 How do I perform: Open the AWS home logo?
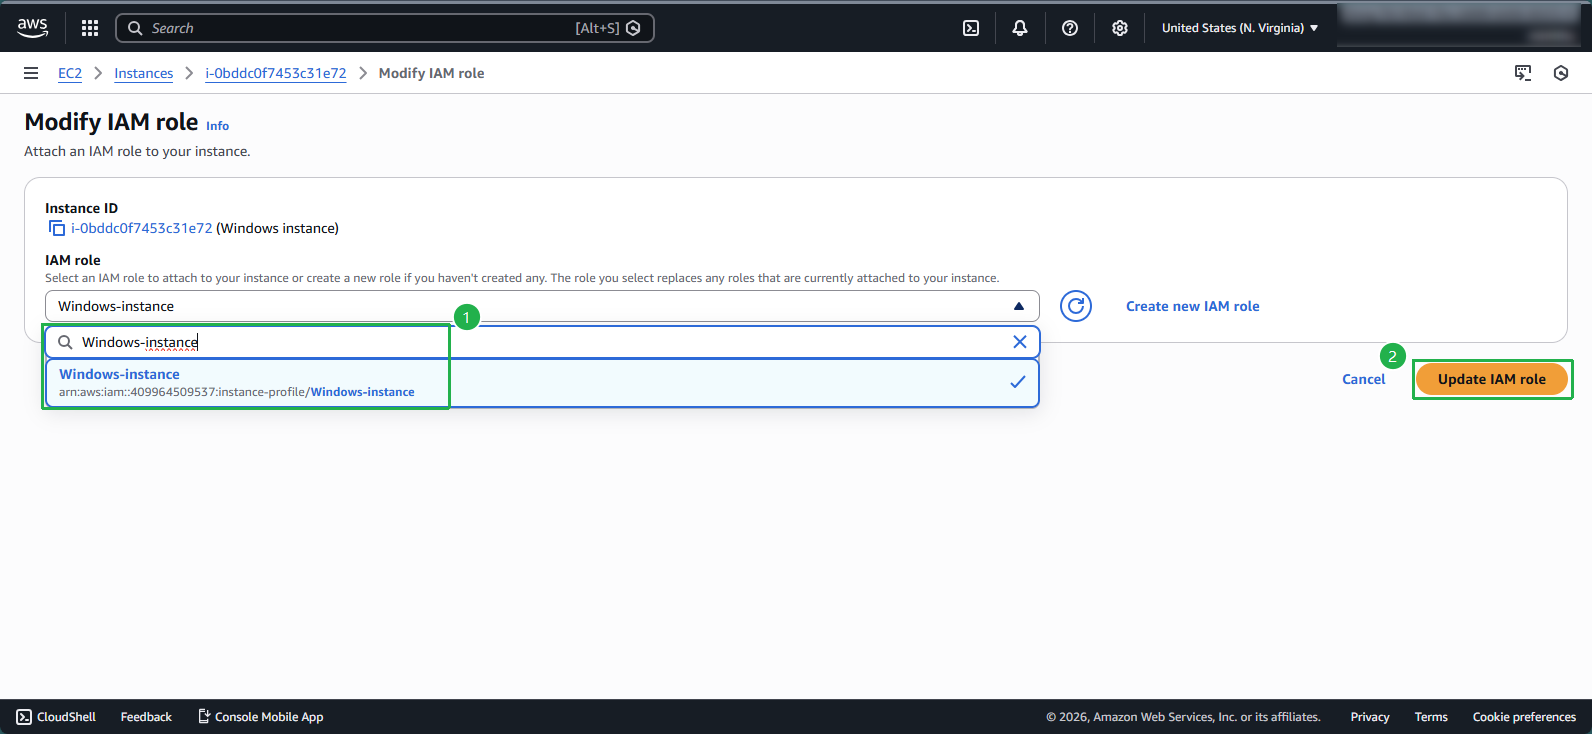(x=32, y=28)
